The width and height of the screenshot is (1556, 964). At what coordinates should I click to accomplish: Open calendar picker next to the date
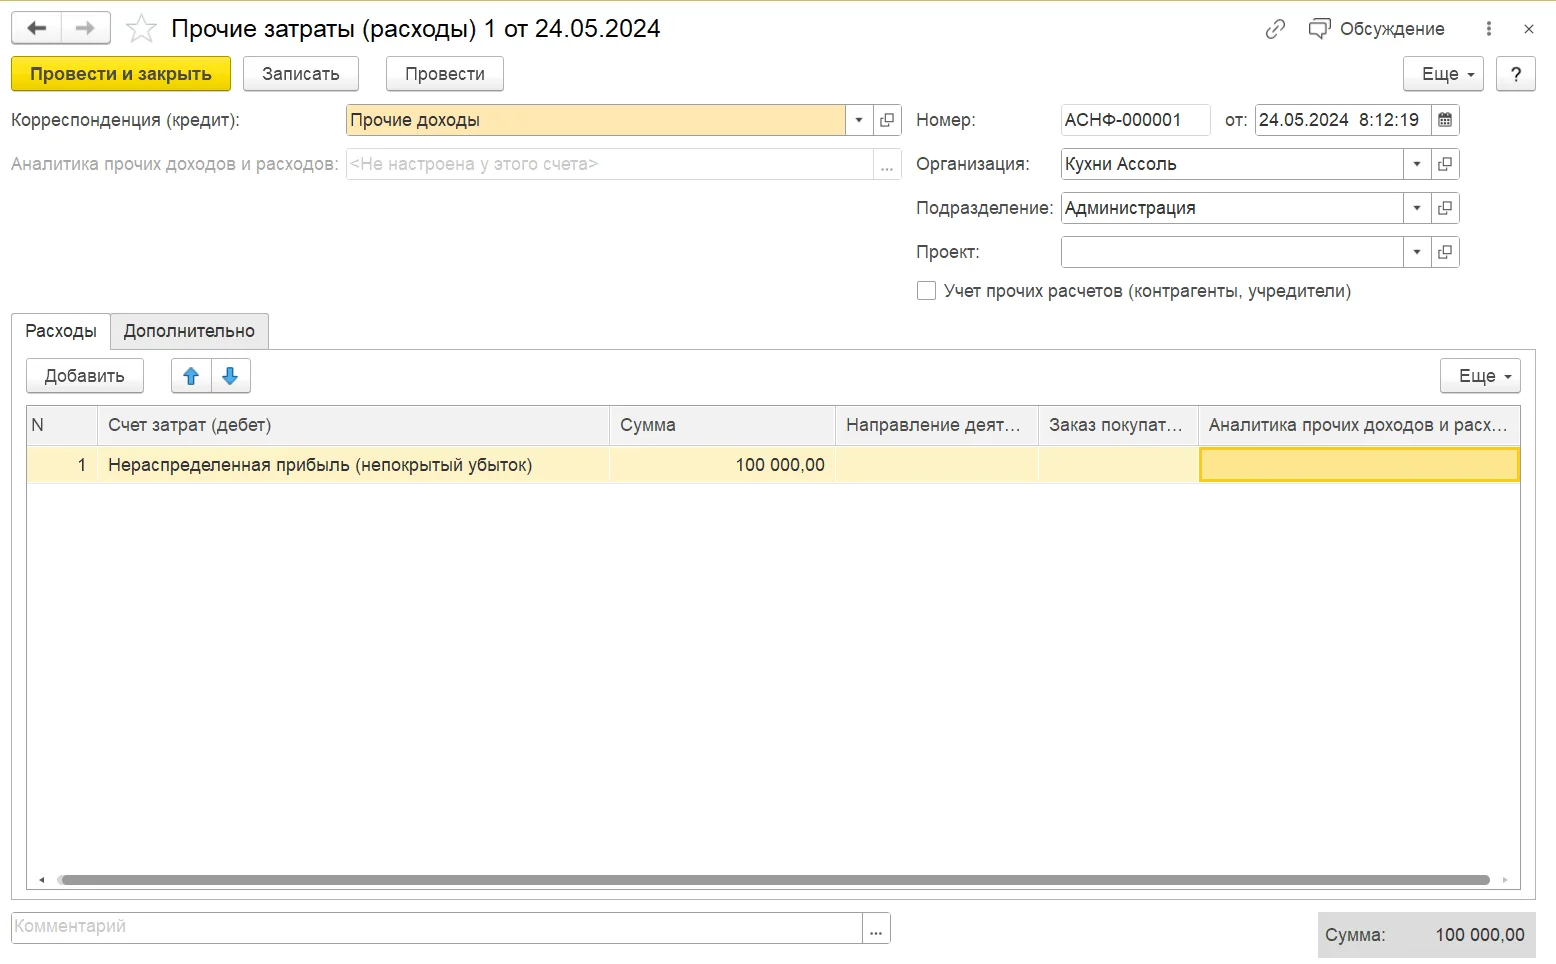pyautogui.click(x=1445, y=120)
